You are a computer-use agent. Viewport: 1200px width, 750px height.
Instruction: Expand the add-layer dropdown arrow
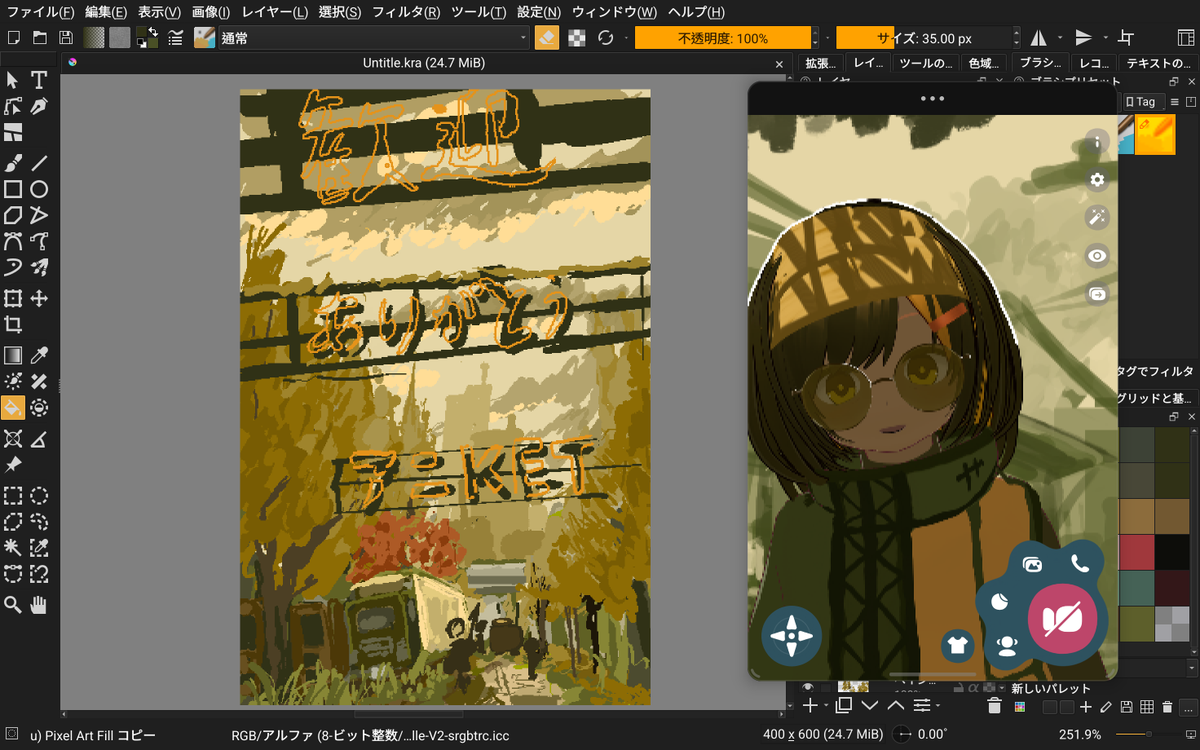[x=824, y=706]
